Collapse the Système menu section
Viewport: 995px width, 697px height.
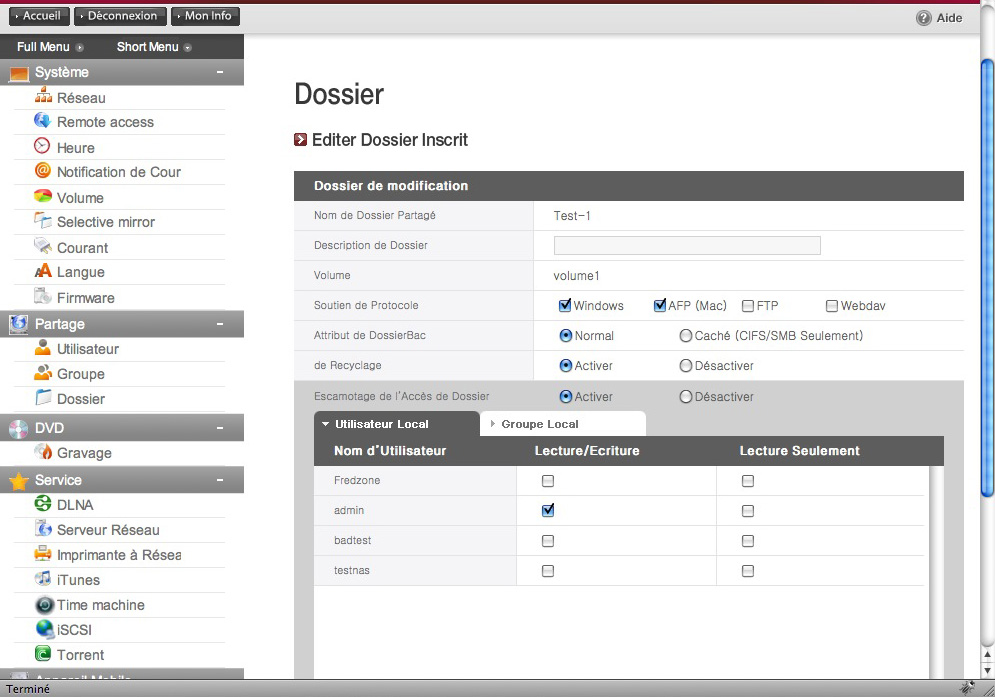click(x=220, y=72)
